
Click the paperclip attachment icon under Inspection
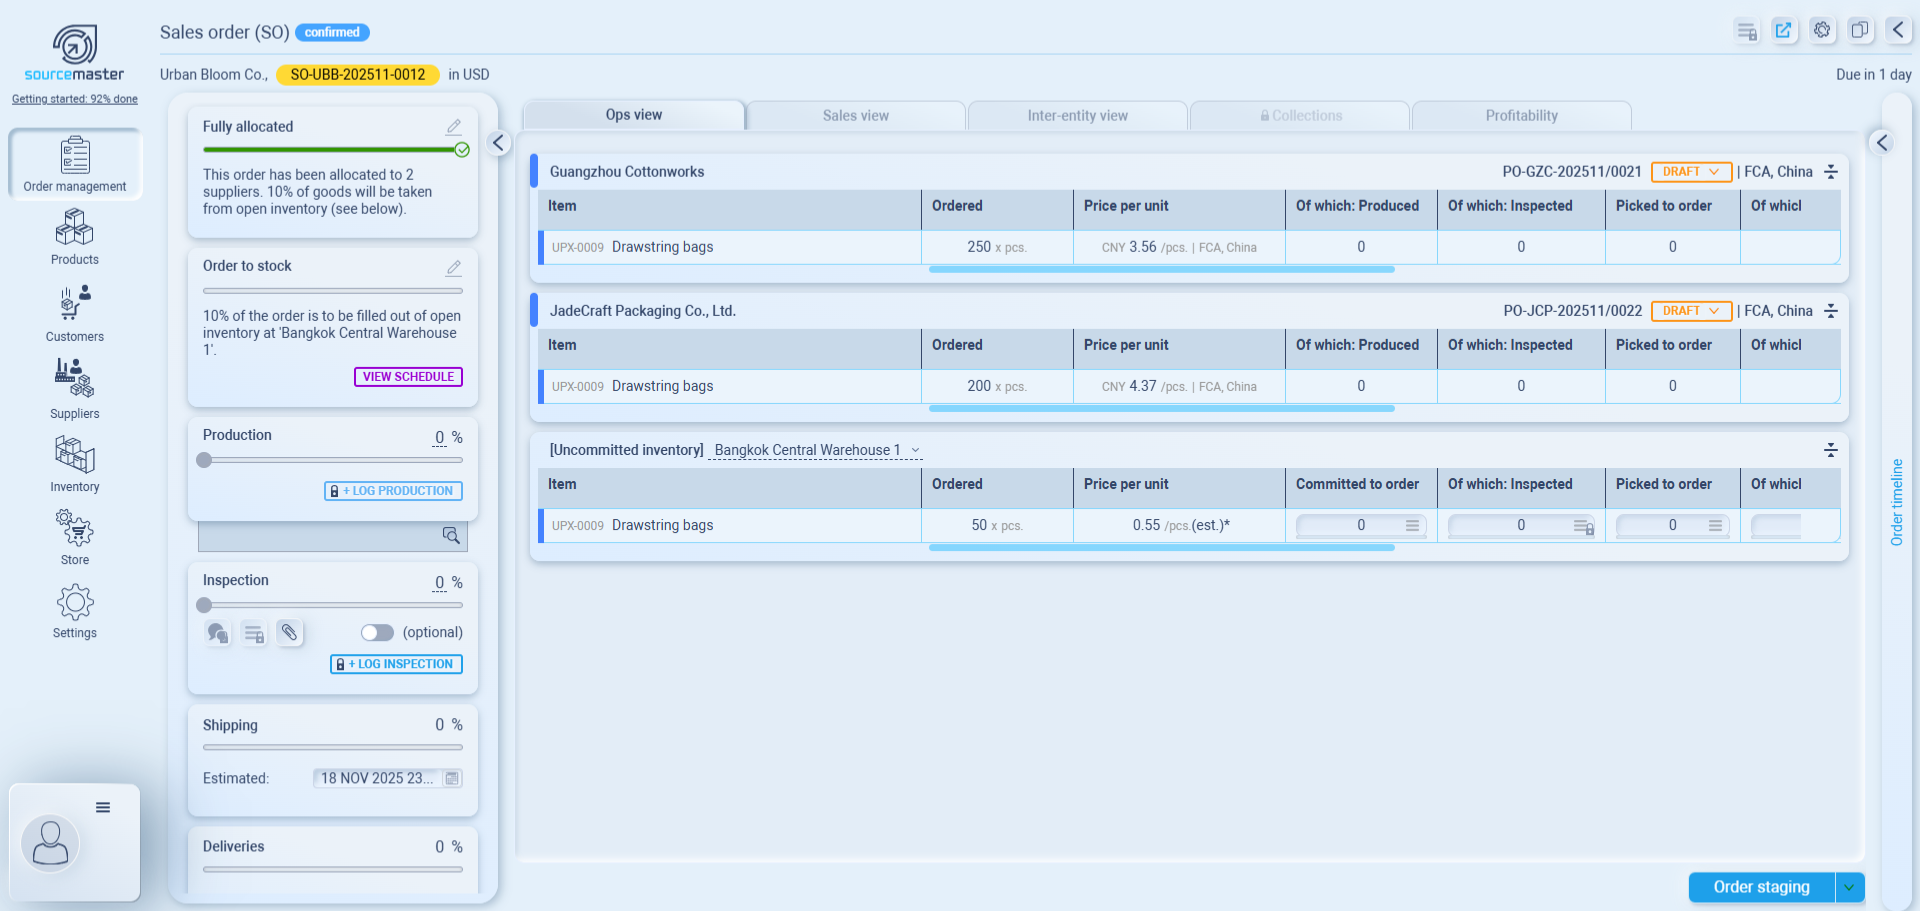point(289,633)
